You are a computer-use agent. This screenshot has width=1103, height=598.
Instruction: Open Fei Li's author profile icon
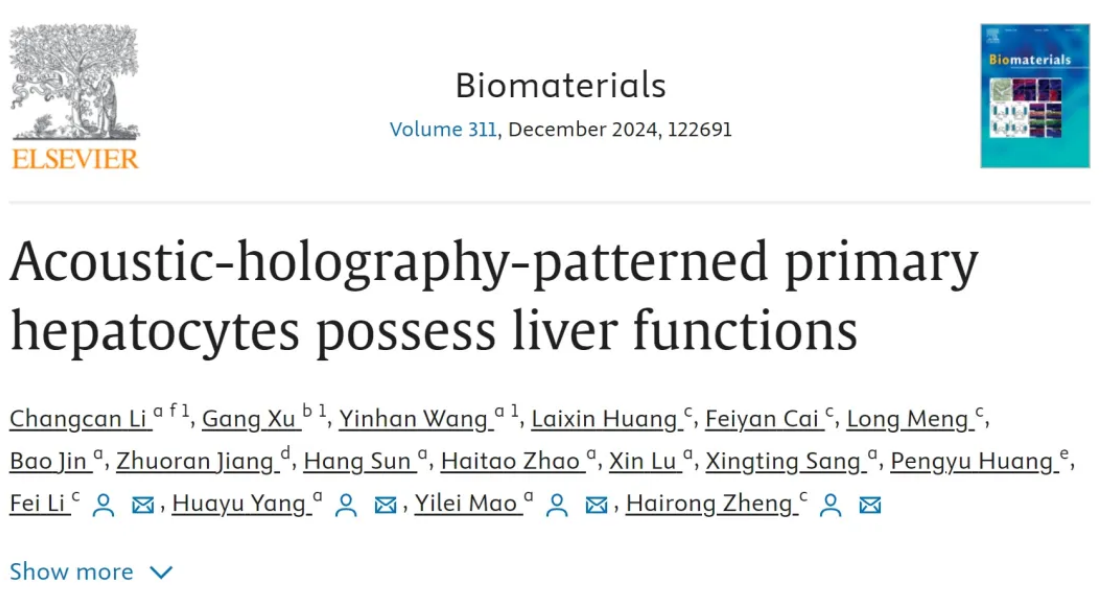coord(103,505)
